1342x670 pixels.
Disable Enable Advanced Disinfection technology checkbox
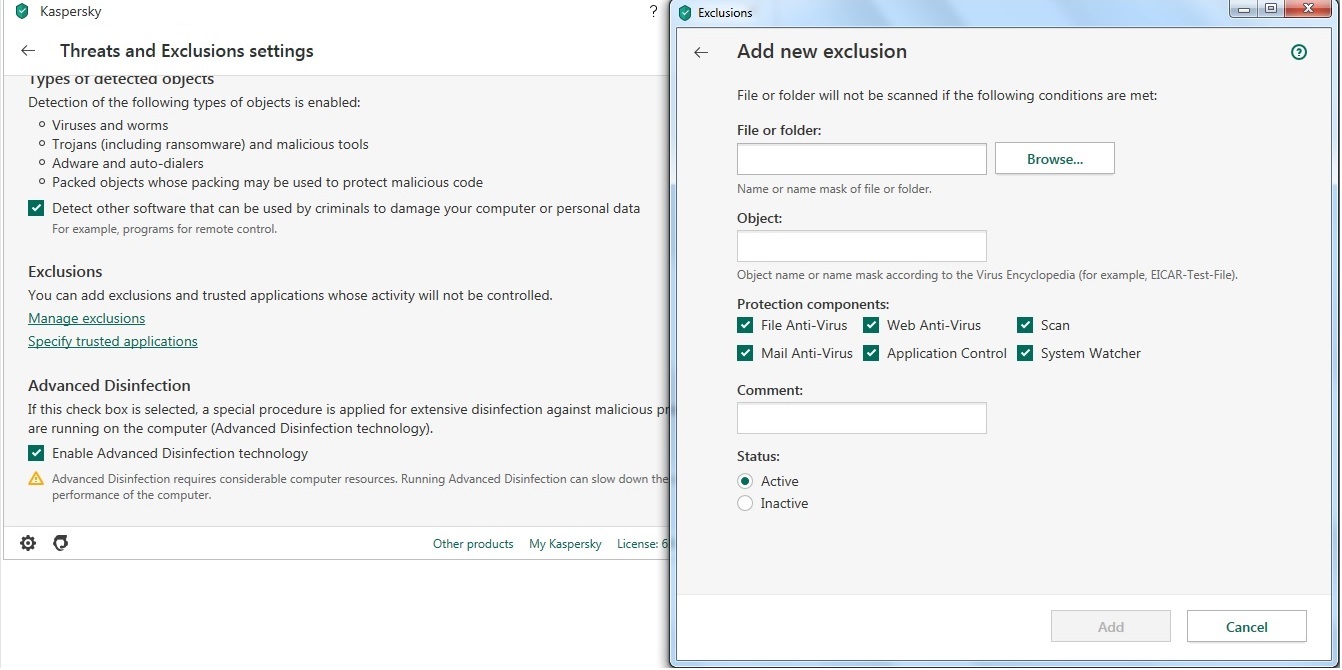36,453
